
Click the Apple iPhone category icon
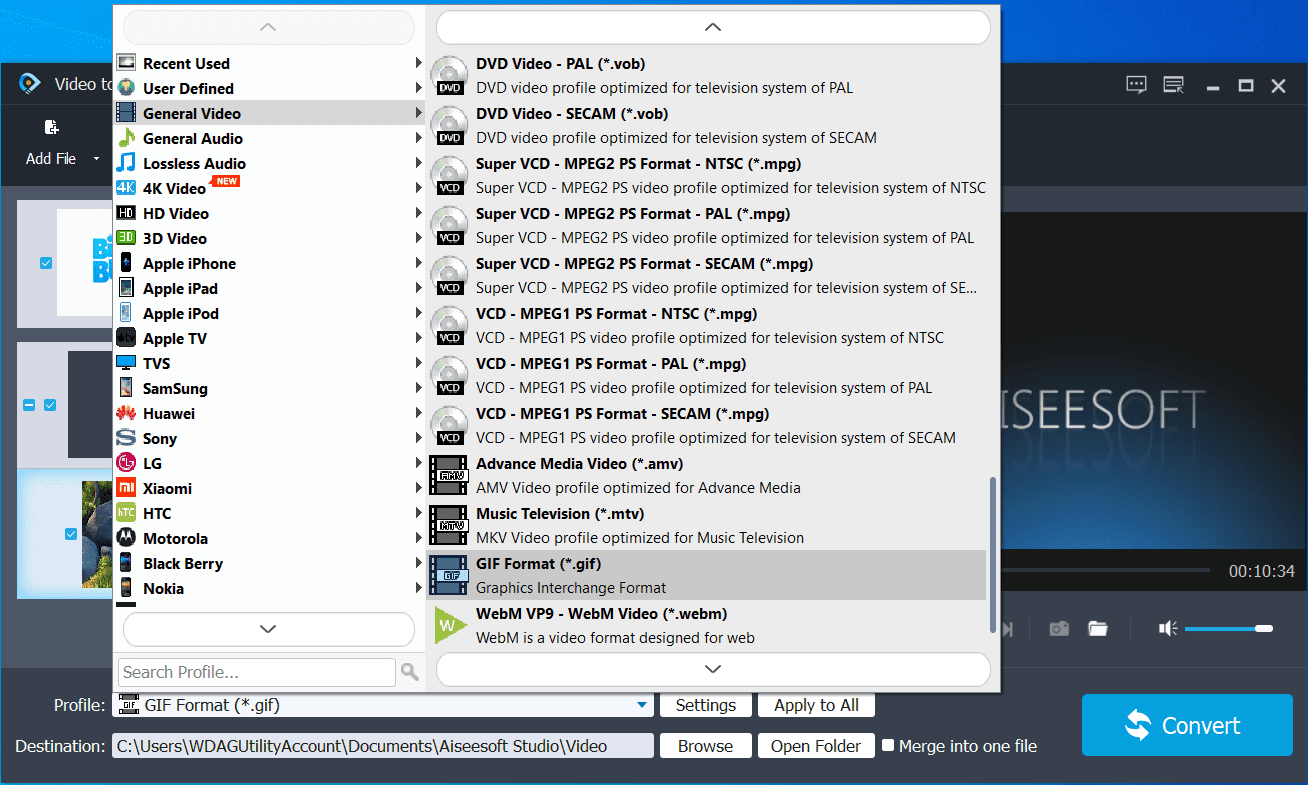point(126,263)
